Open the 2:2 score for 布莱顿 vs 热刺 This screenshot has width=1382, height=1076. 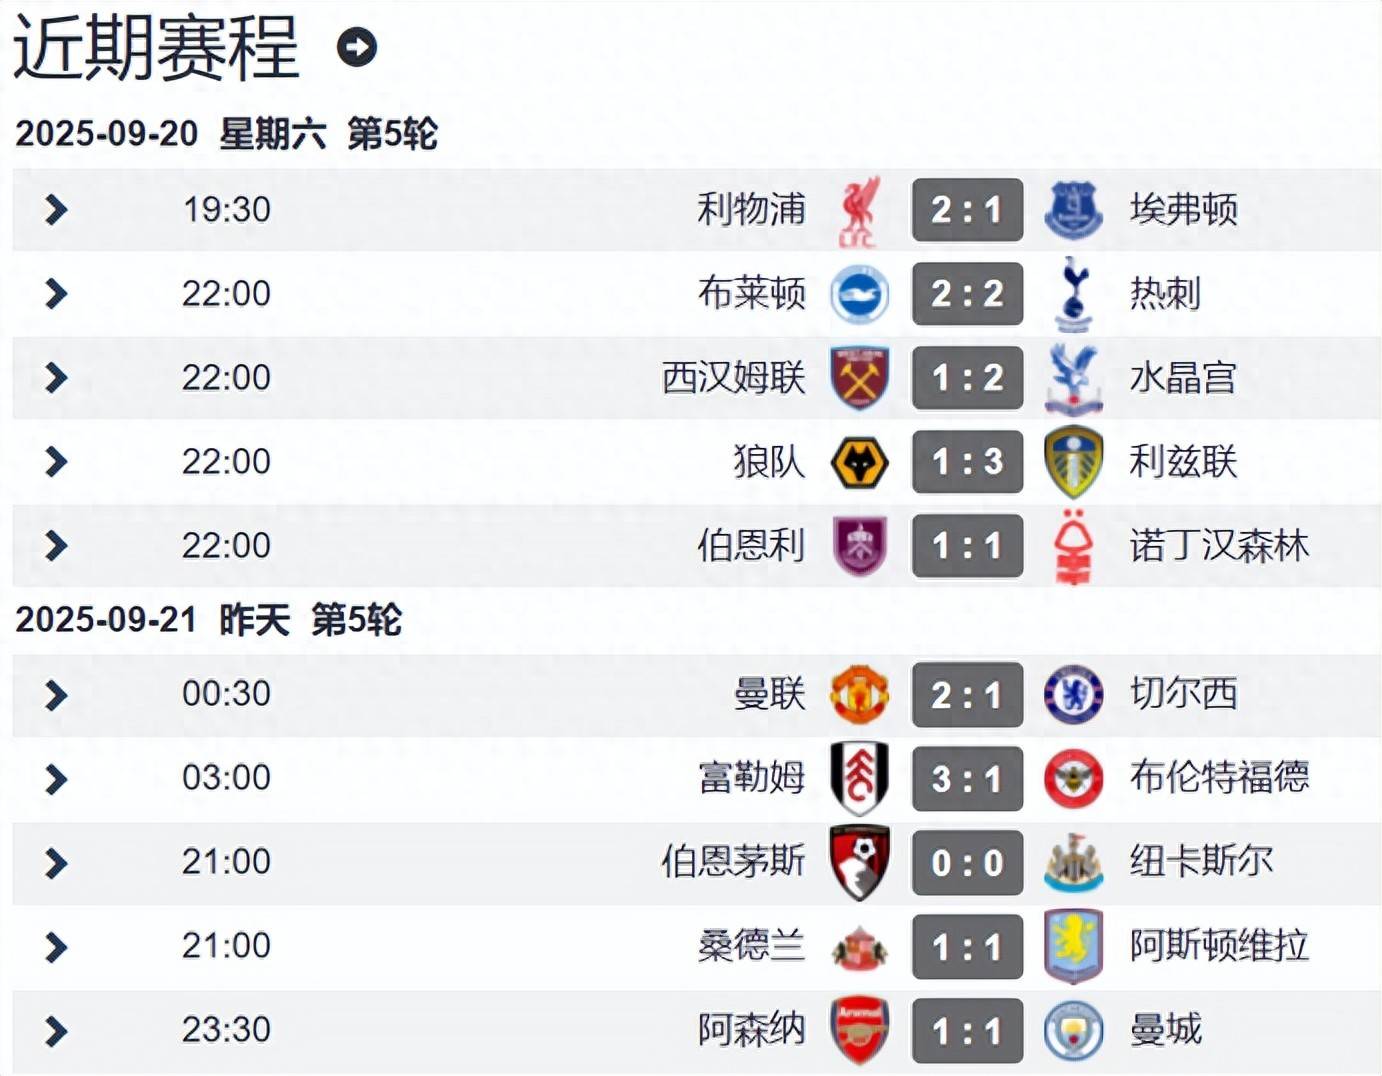[x=967, y=294]
